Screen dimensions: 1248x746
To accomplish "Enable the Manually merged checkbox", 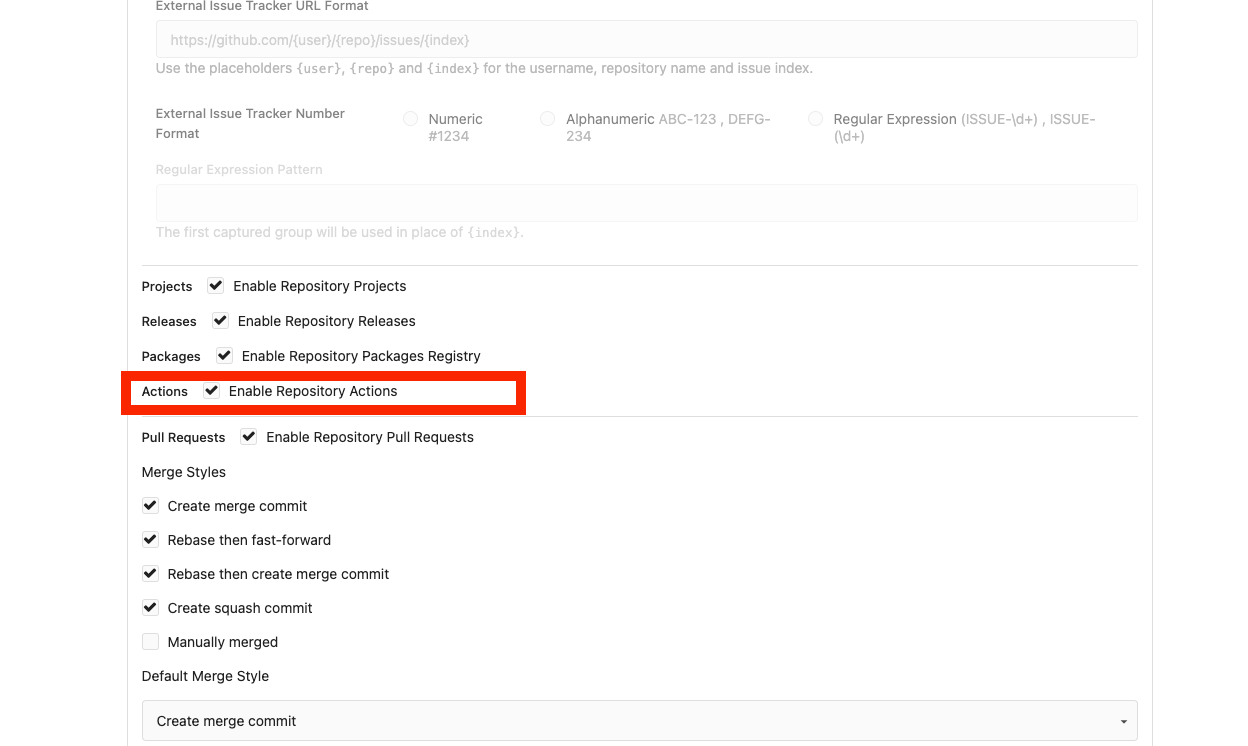I will click(150, 642).
